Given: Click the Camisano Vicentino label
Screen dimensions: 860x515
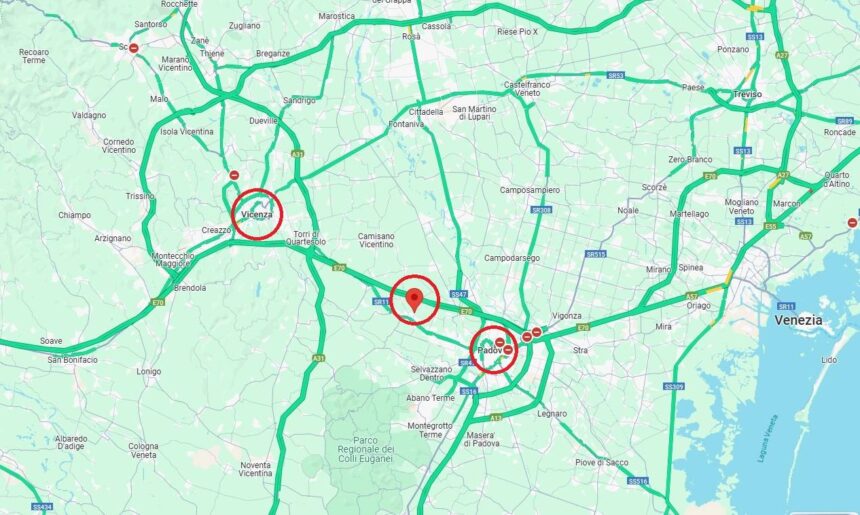Looking at the screenshot, I should point(376,240).
